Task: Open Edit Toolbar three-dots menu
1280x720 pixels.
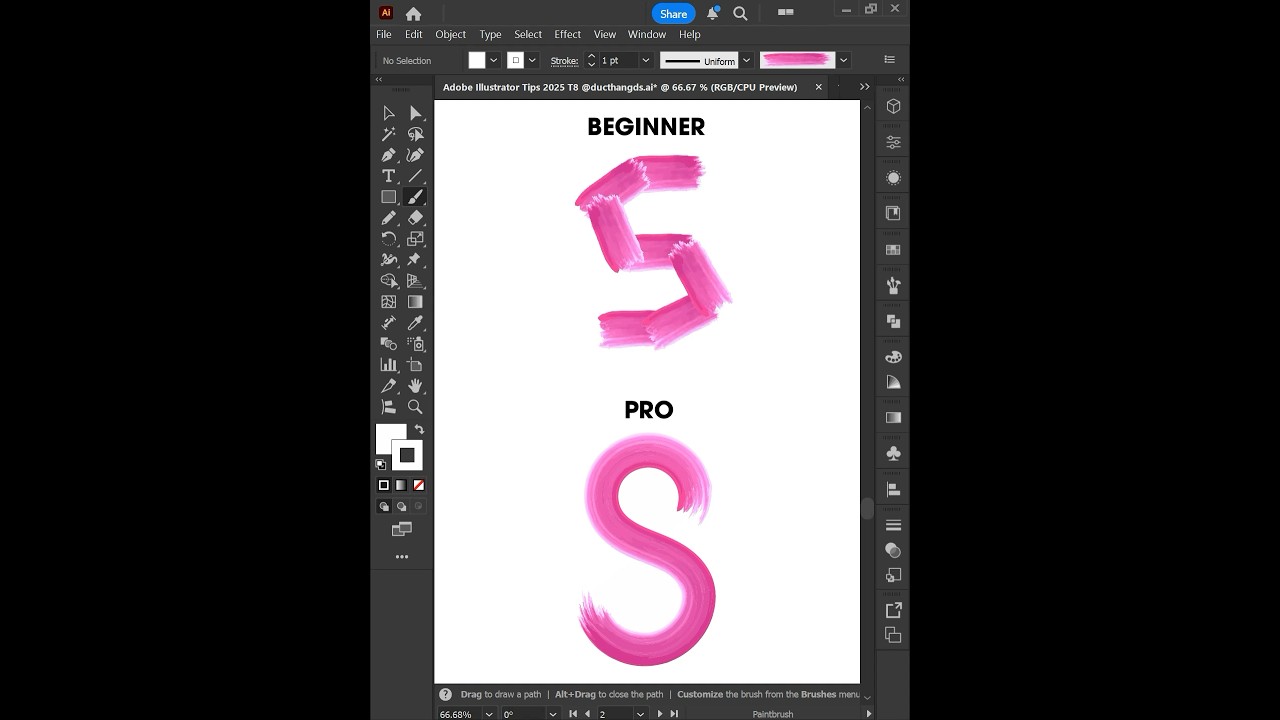Action: 402,557
